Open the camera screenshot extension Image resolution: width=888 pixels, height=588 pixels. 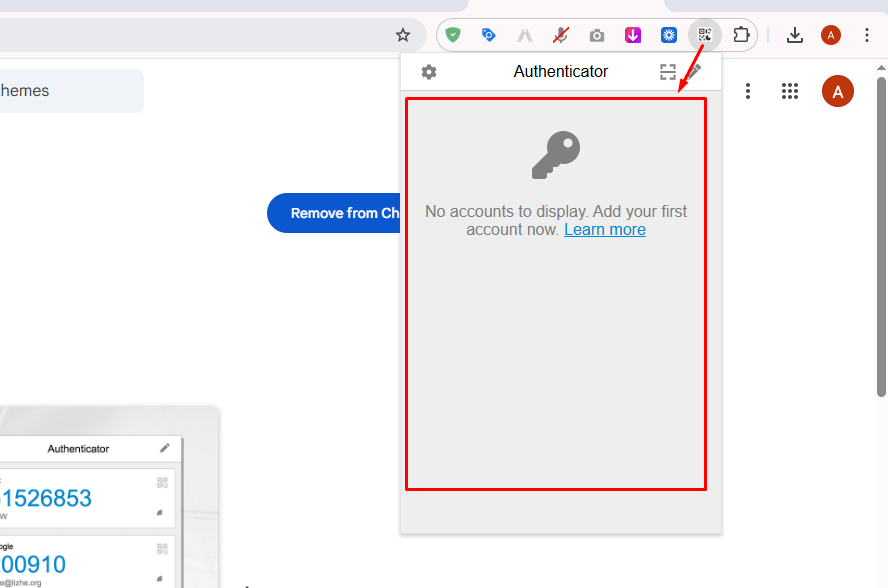click(x=596, y=36)
